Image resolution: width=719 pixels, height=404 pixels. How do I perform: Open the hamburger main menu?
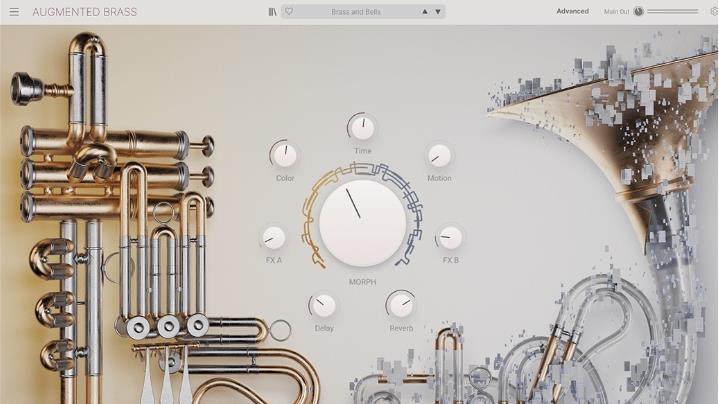pyautogui.click(x=14, y=12)
